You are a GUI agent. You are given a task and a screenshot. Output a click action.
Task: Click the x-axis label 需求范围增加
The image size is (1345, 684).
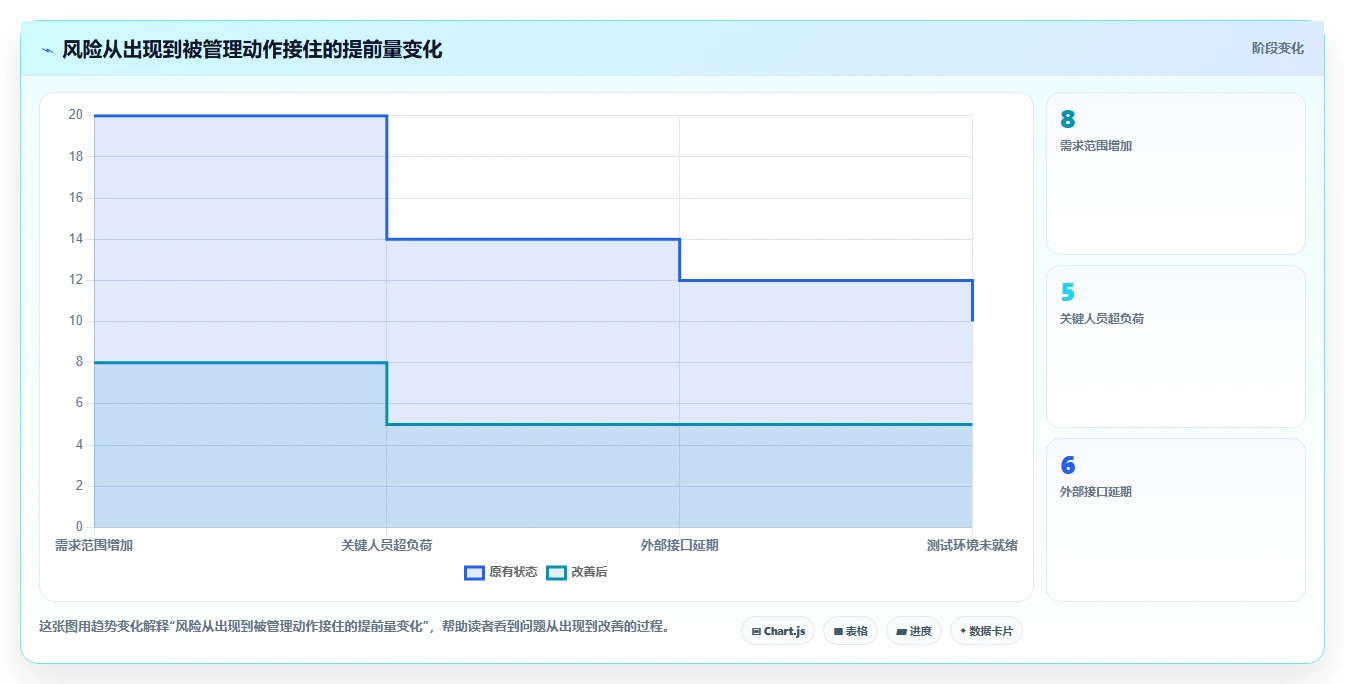[94, 545]
